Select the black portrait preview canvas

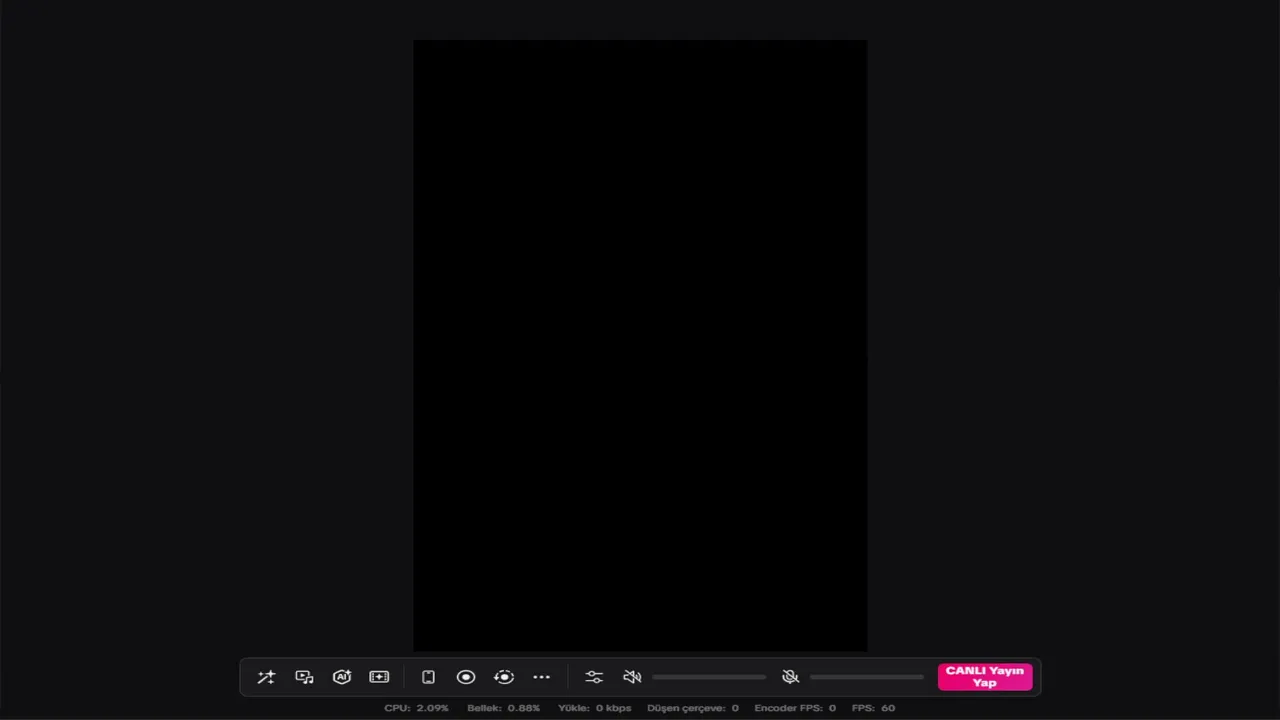[640, 346]
